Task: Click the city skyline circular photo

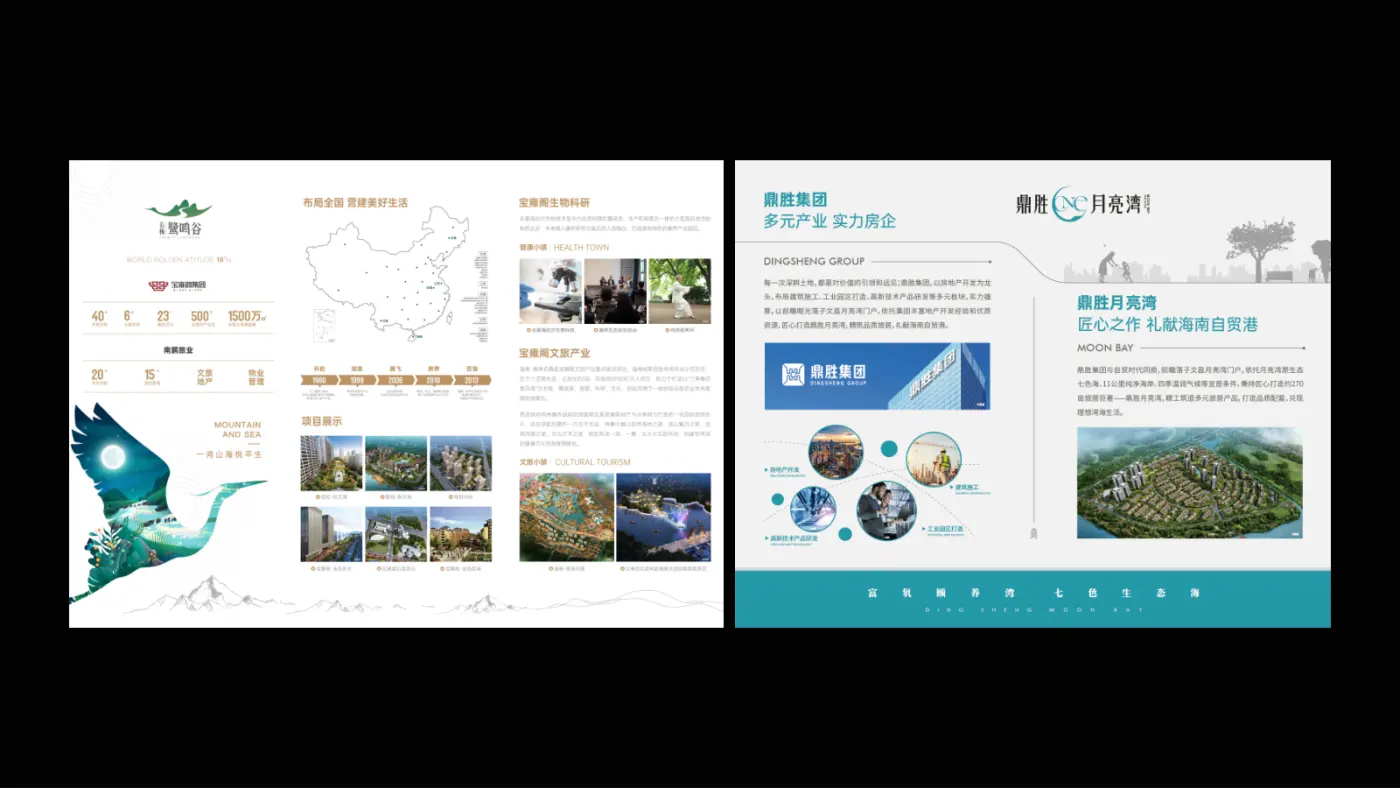Action: coord(836,452)
